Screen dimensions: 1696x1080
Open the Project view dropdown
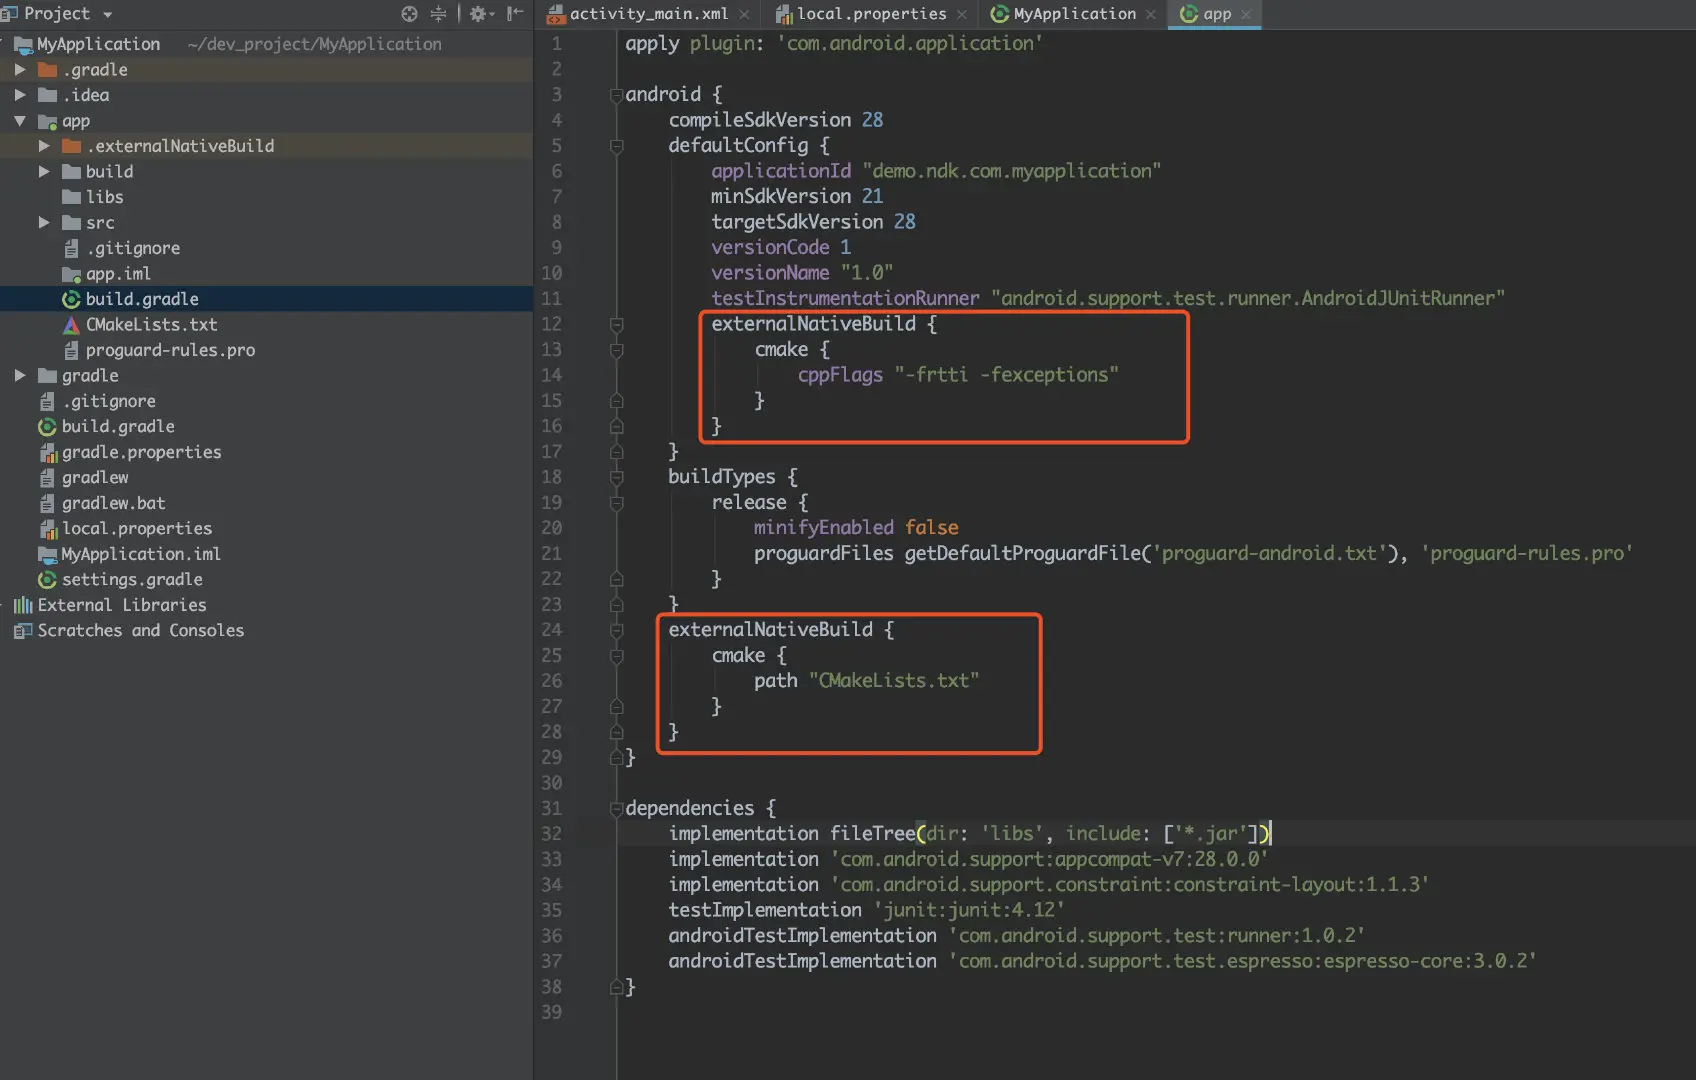(107, 14)
